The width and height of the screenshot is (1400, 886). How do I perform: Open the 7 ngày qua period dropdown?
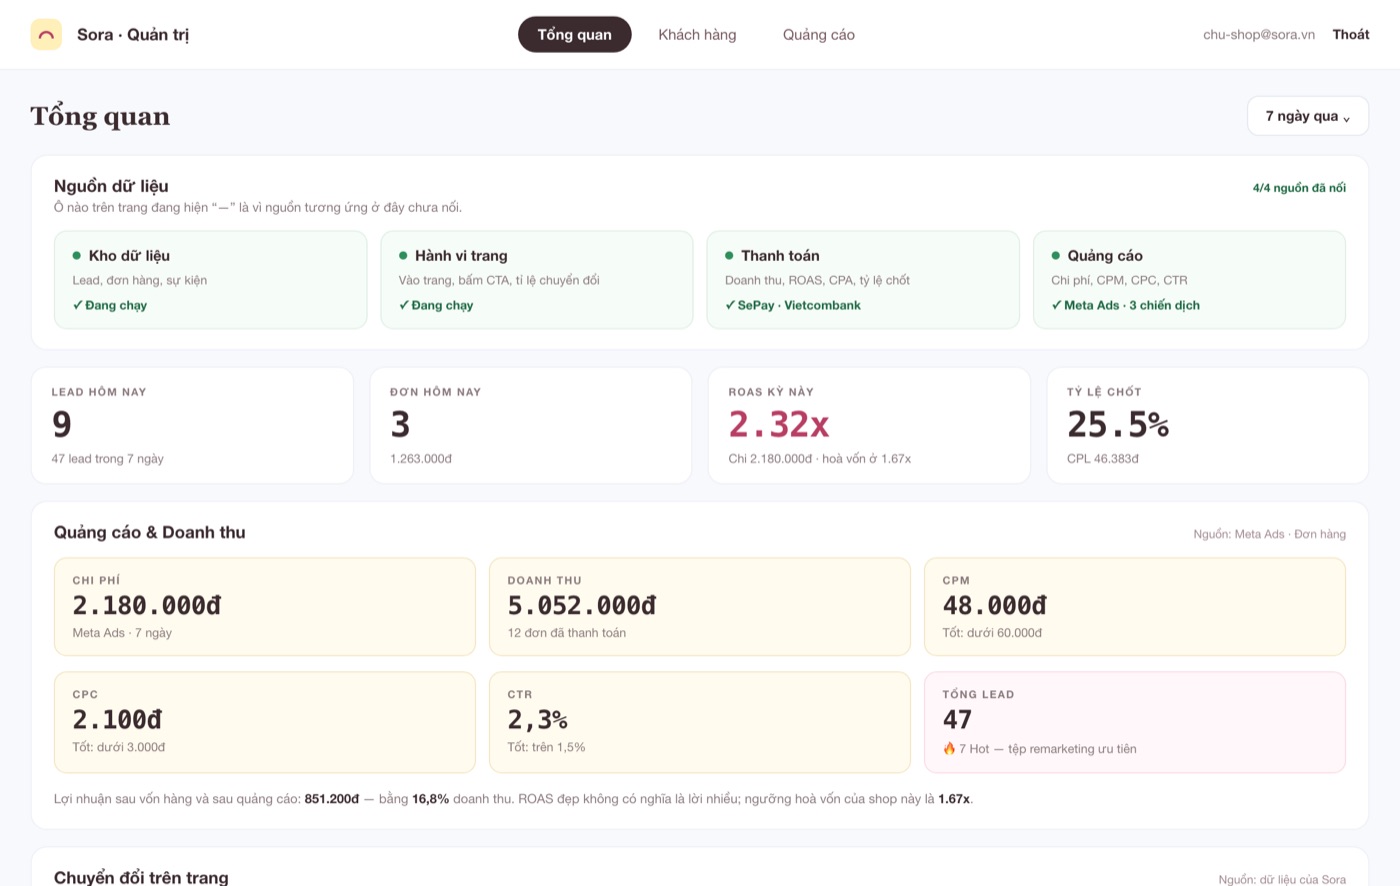(1307, 116)
